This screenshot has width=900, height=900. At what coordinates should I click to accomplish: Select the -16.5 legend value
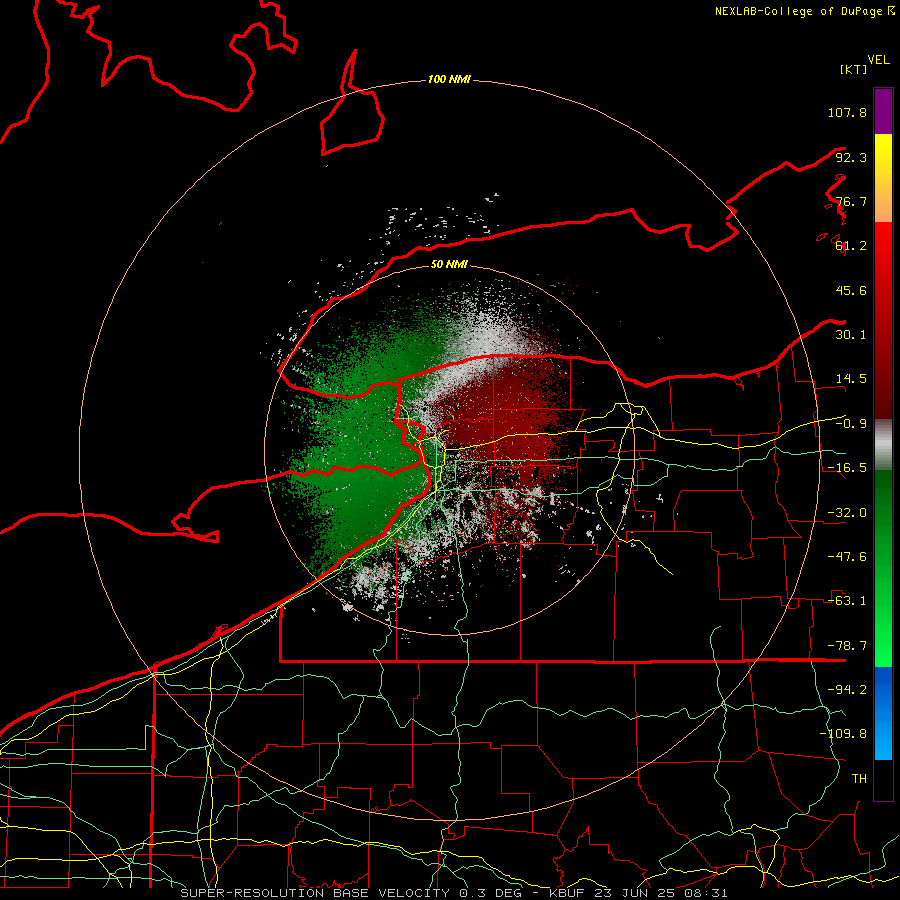(847, 468)
